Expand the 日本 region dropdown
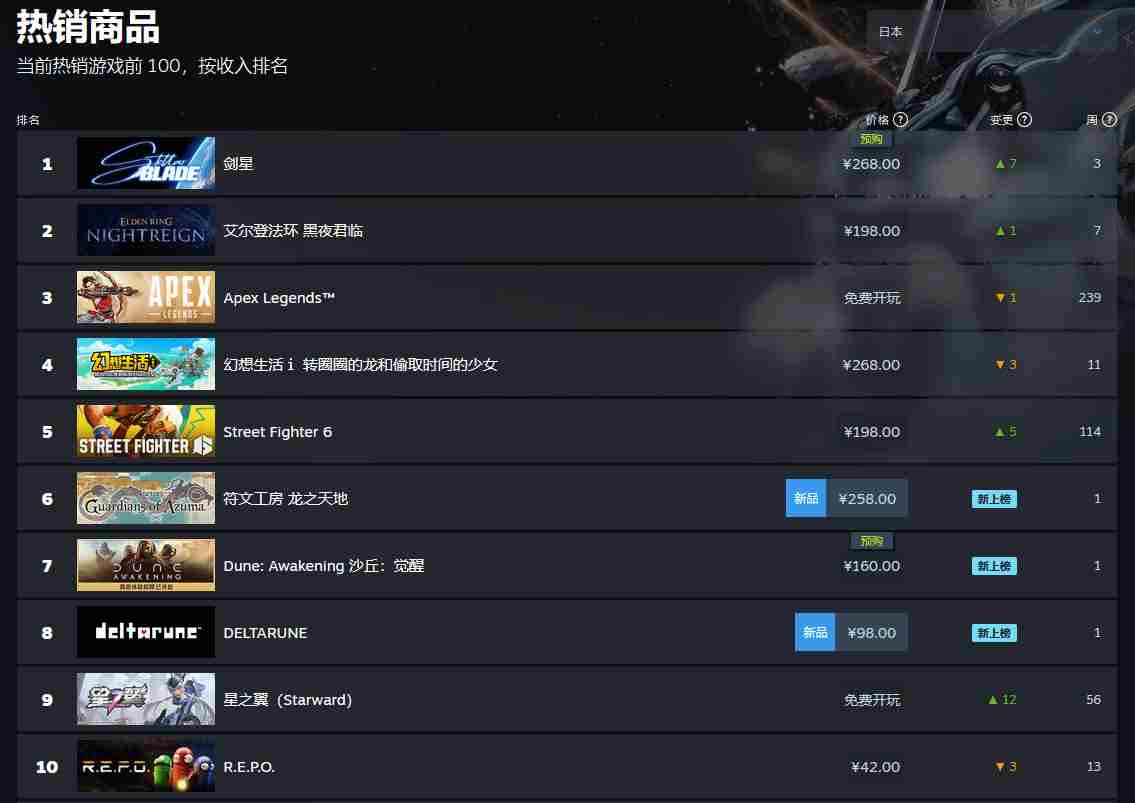This screenshot has height=803, width=1135. (x=993, y=31)
